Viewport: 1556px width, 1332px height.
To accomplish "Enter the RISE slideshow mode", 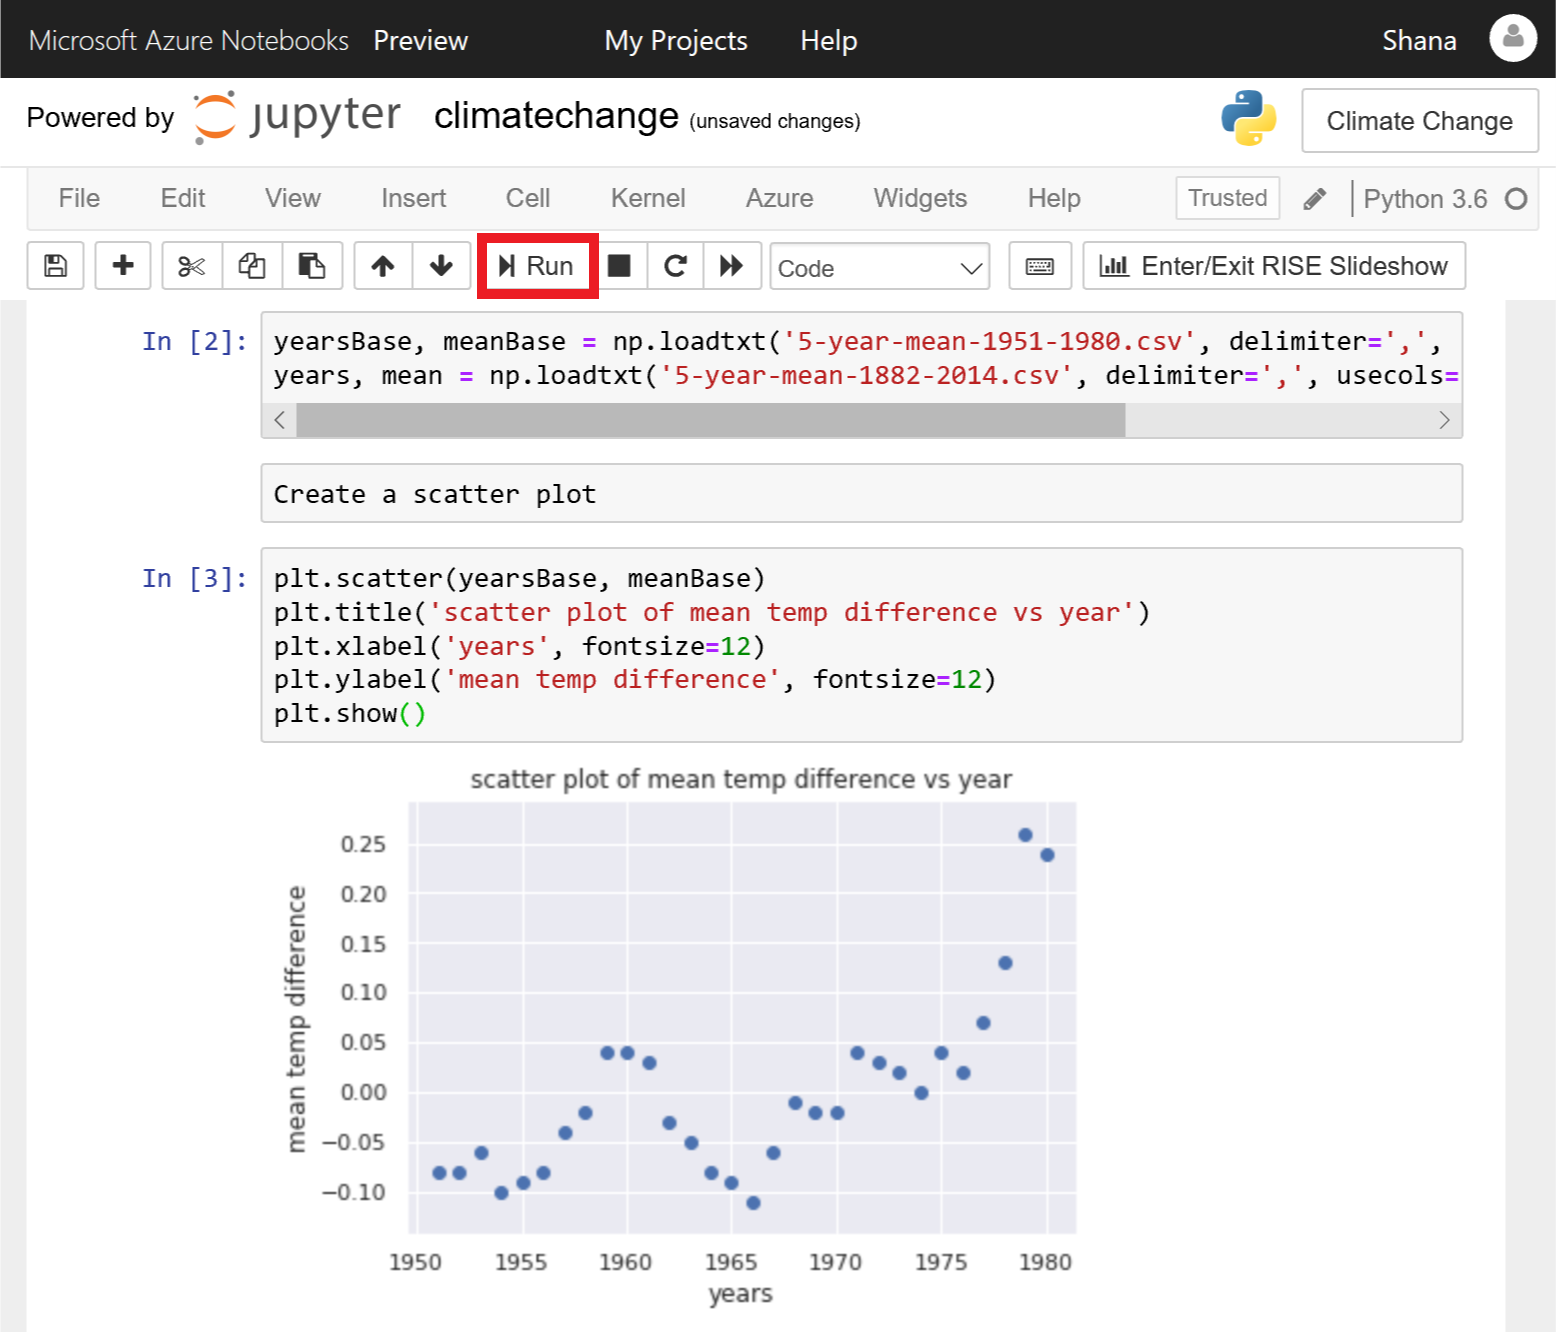I will click(1273, 265).
